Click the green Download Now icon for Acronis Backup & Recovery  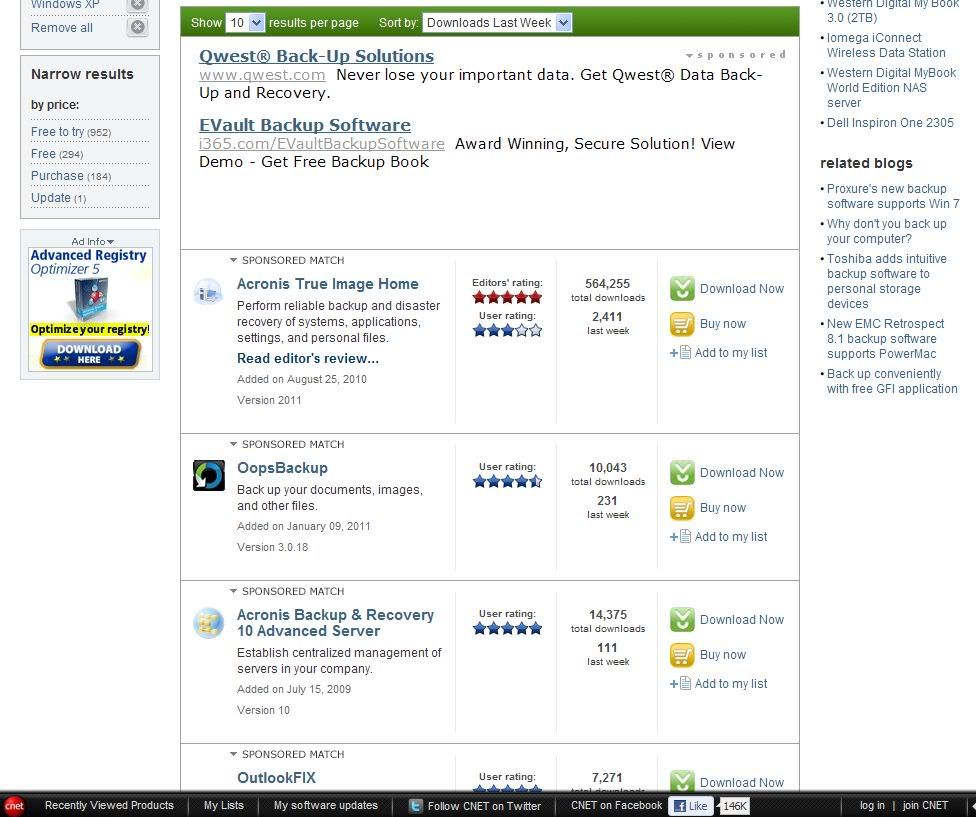(682, 620)
